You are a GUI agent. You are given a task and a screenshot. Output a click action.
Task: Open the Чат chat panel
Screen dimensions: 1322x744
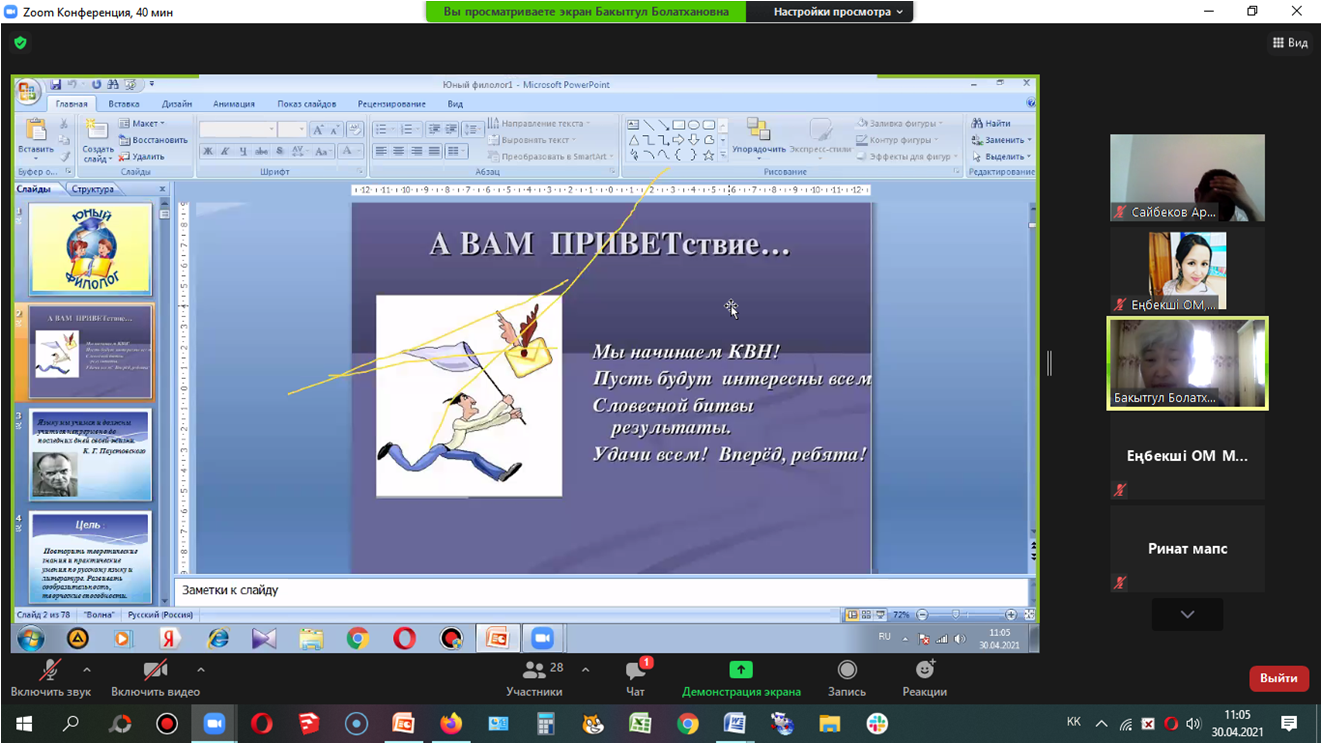click(x=635, y=678)
